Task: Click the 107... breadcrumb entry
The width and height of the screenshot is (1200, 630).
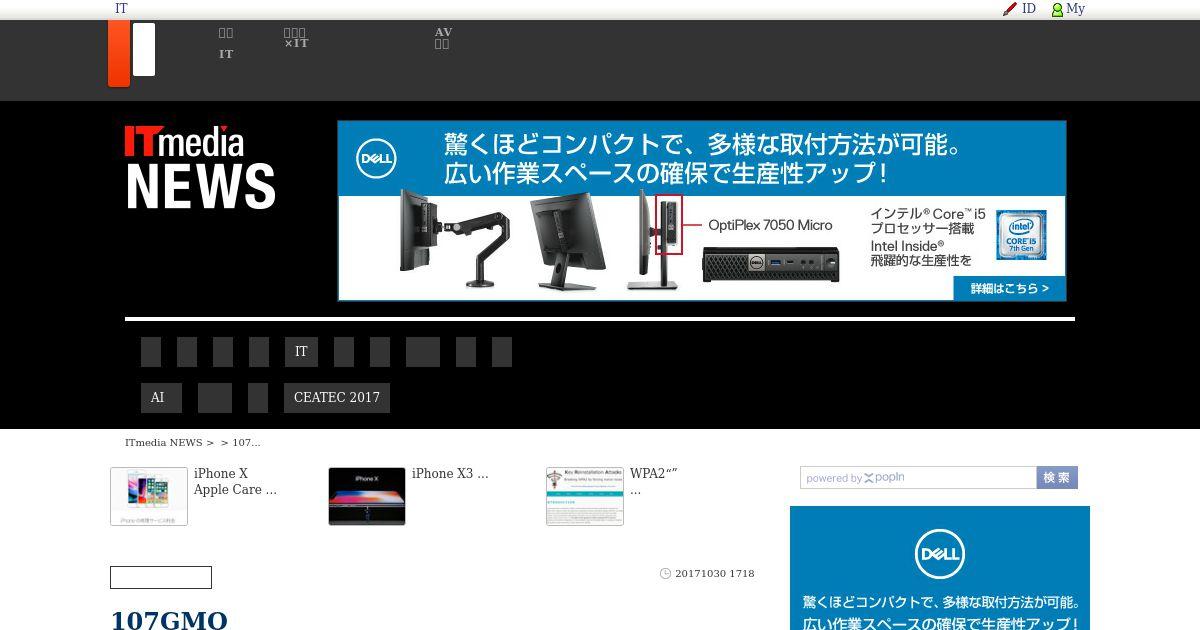Action: (x=246, y=442)
